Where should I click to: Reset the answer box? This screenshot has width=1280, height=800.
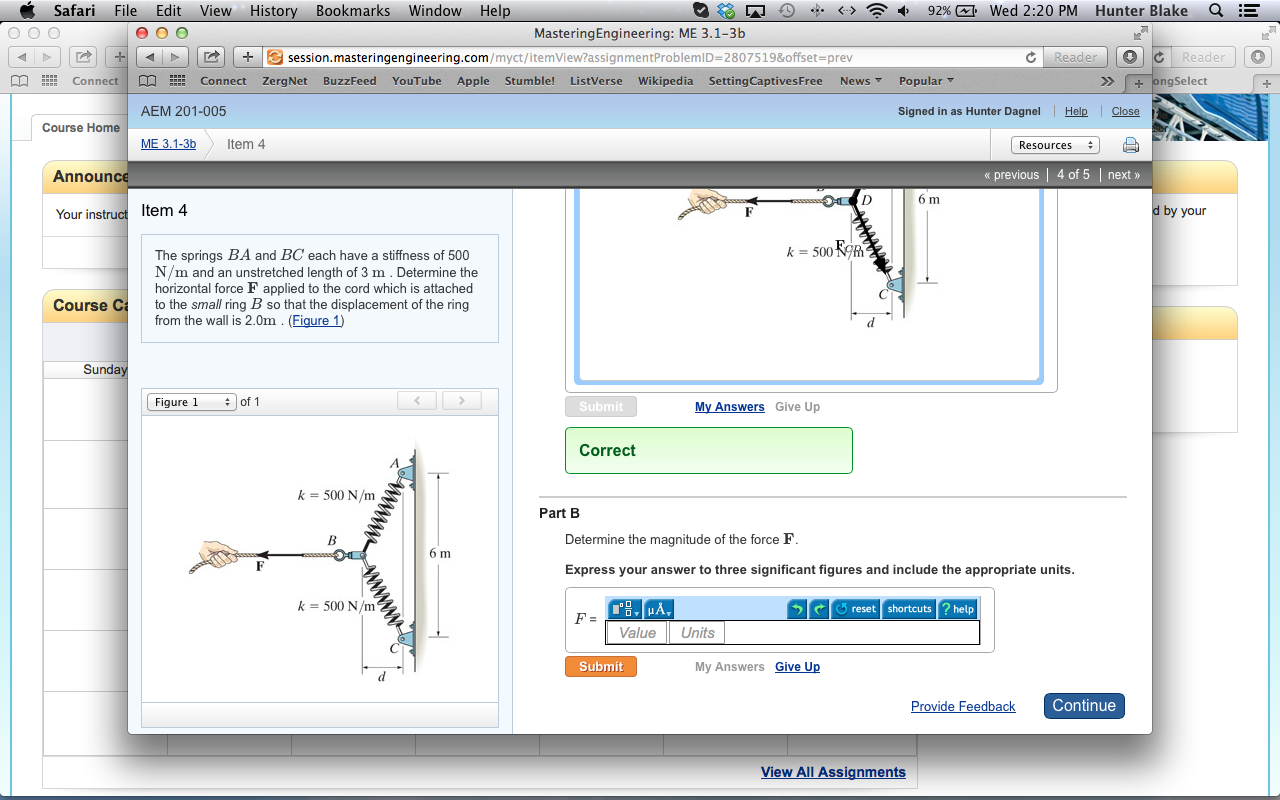coord(855,609)
